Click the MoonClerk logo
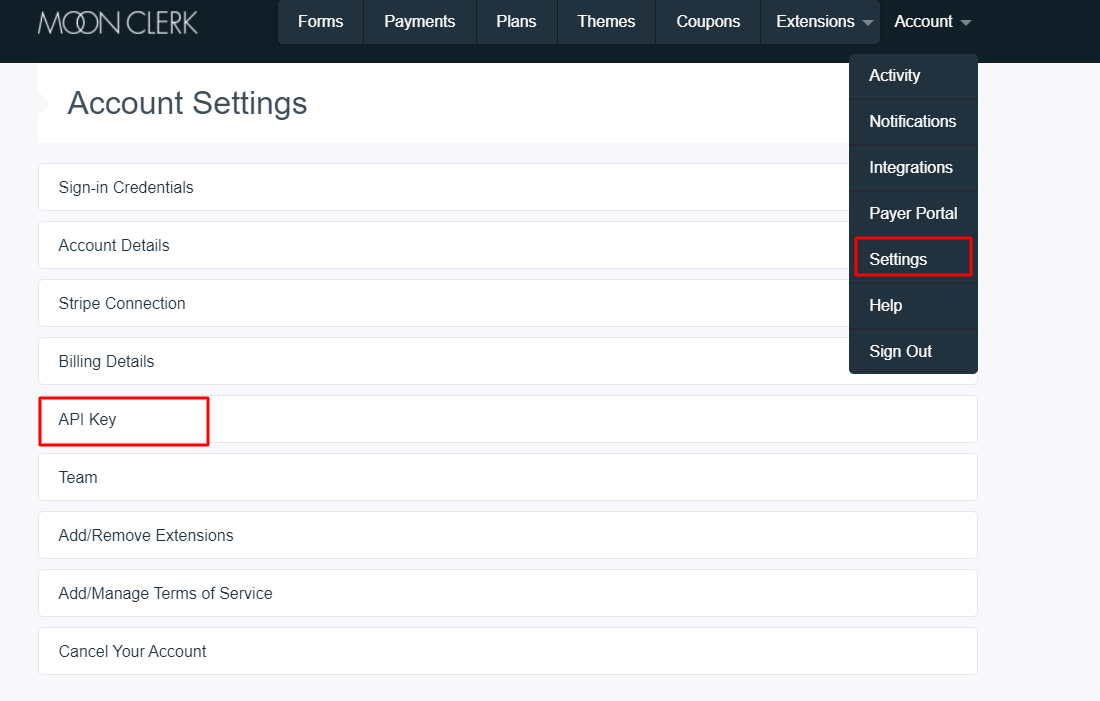This screenshot has height=701, width=1100. pyautogui.click(x=118, y=22)
